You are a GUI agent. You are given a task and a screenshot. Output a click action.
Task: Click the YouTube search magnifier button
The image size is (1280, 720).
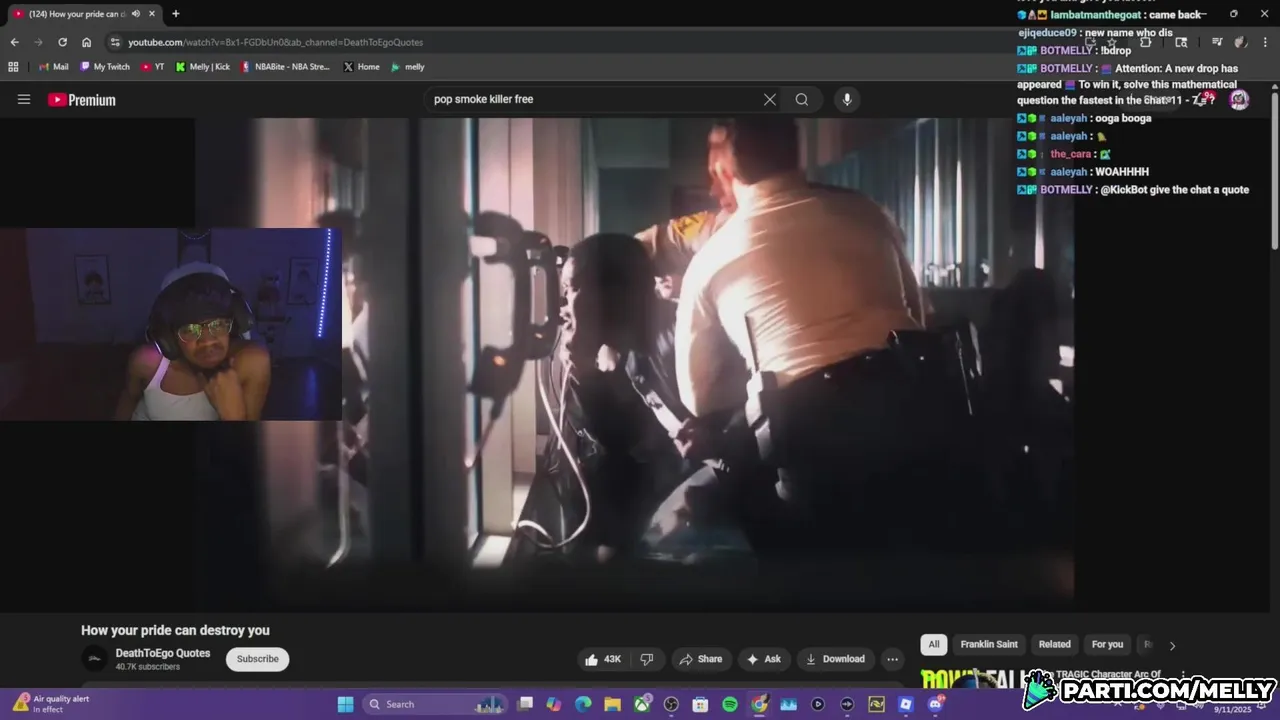click(x=802, y=99)
